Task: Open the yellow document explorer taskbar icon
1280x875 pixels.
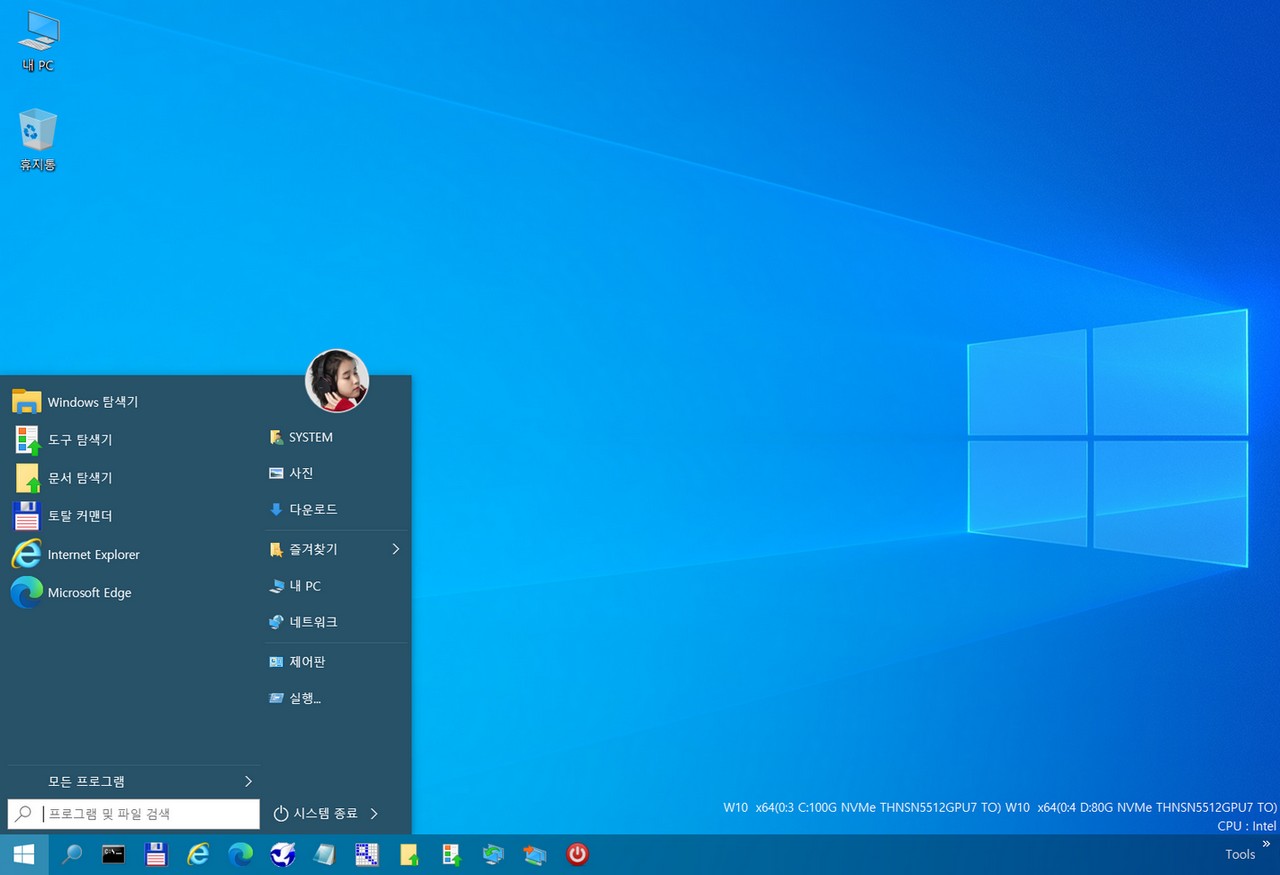Action: coord(409,854)
